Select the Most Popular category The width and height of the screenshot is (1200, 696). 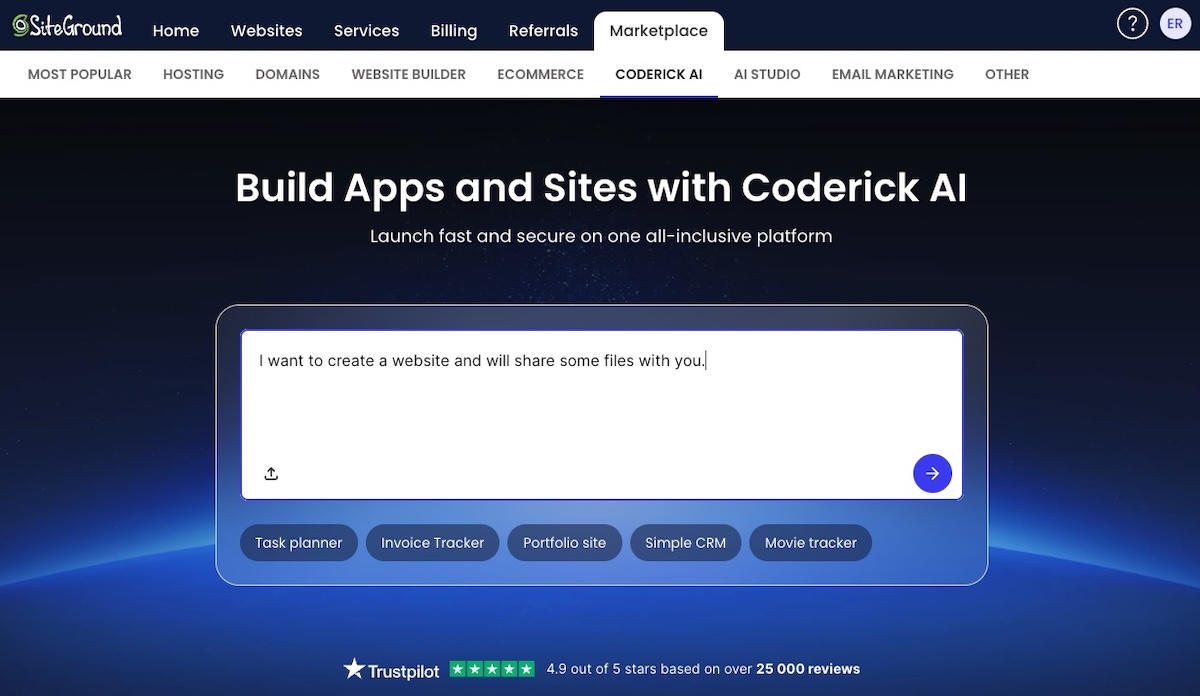80,74
